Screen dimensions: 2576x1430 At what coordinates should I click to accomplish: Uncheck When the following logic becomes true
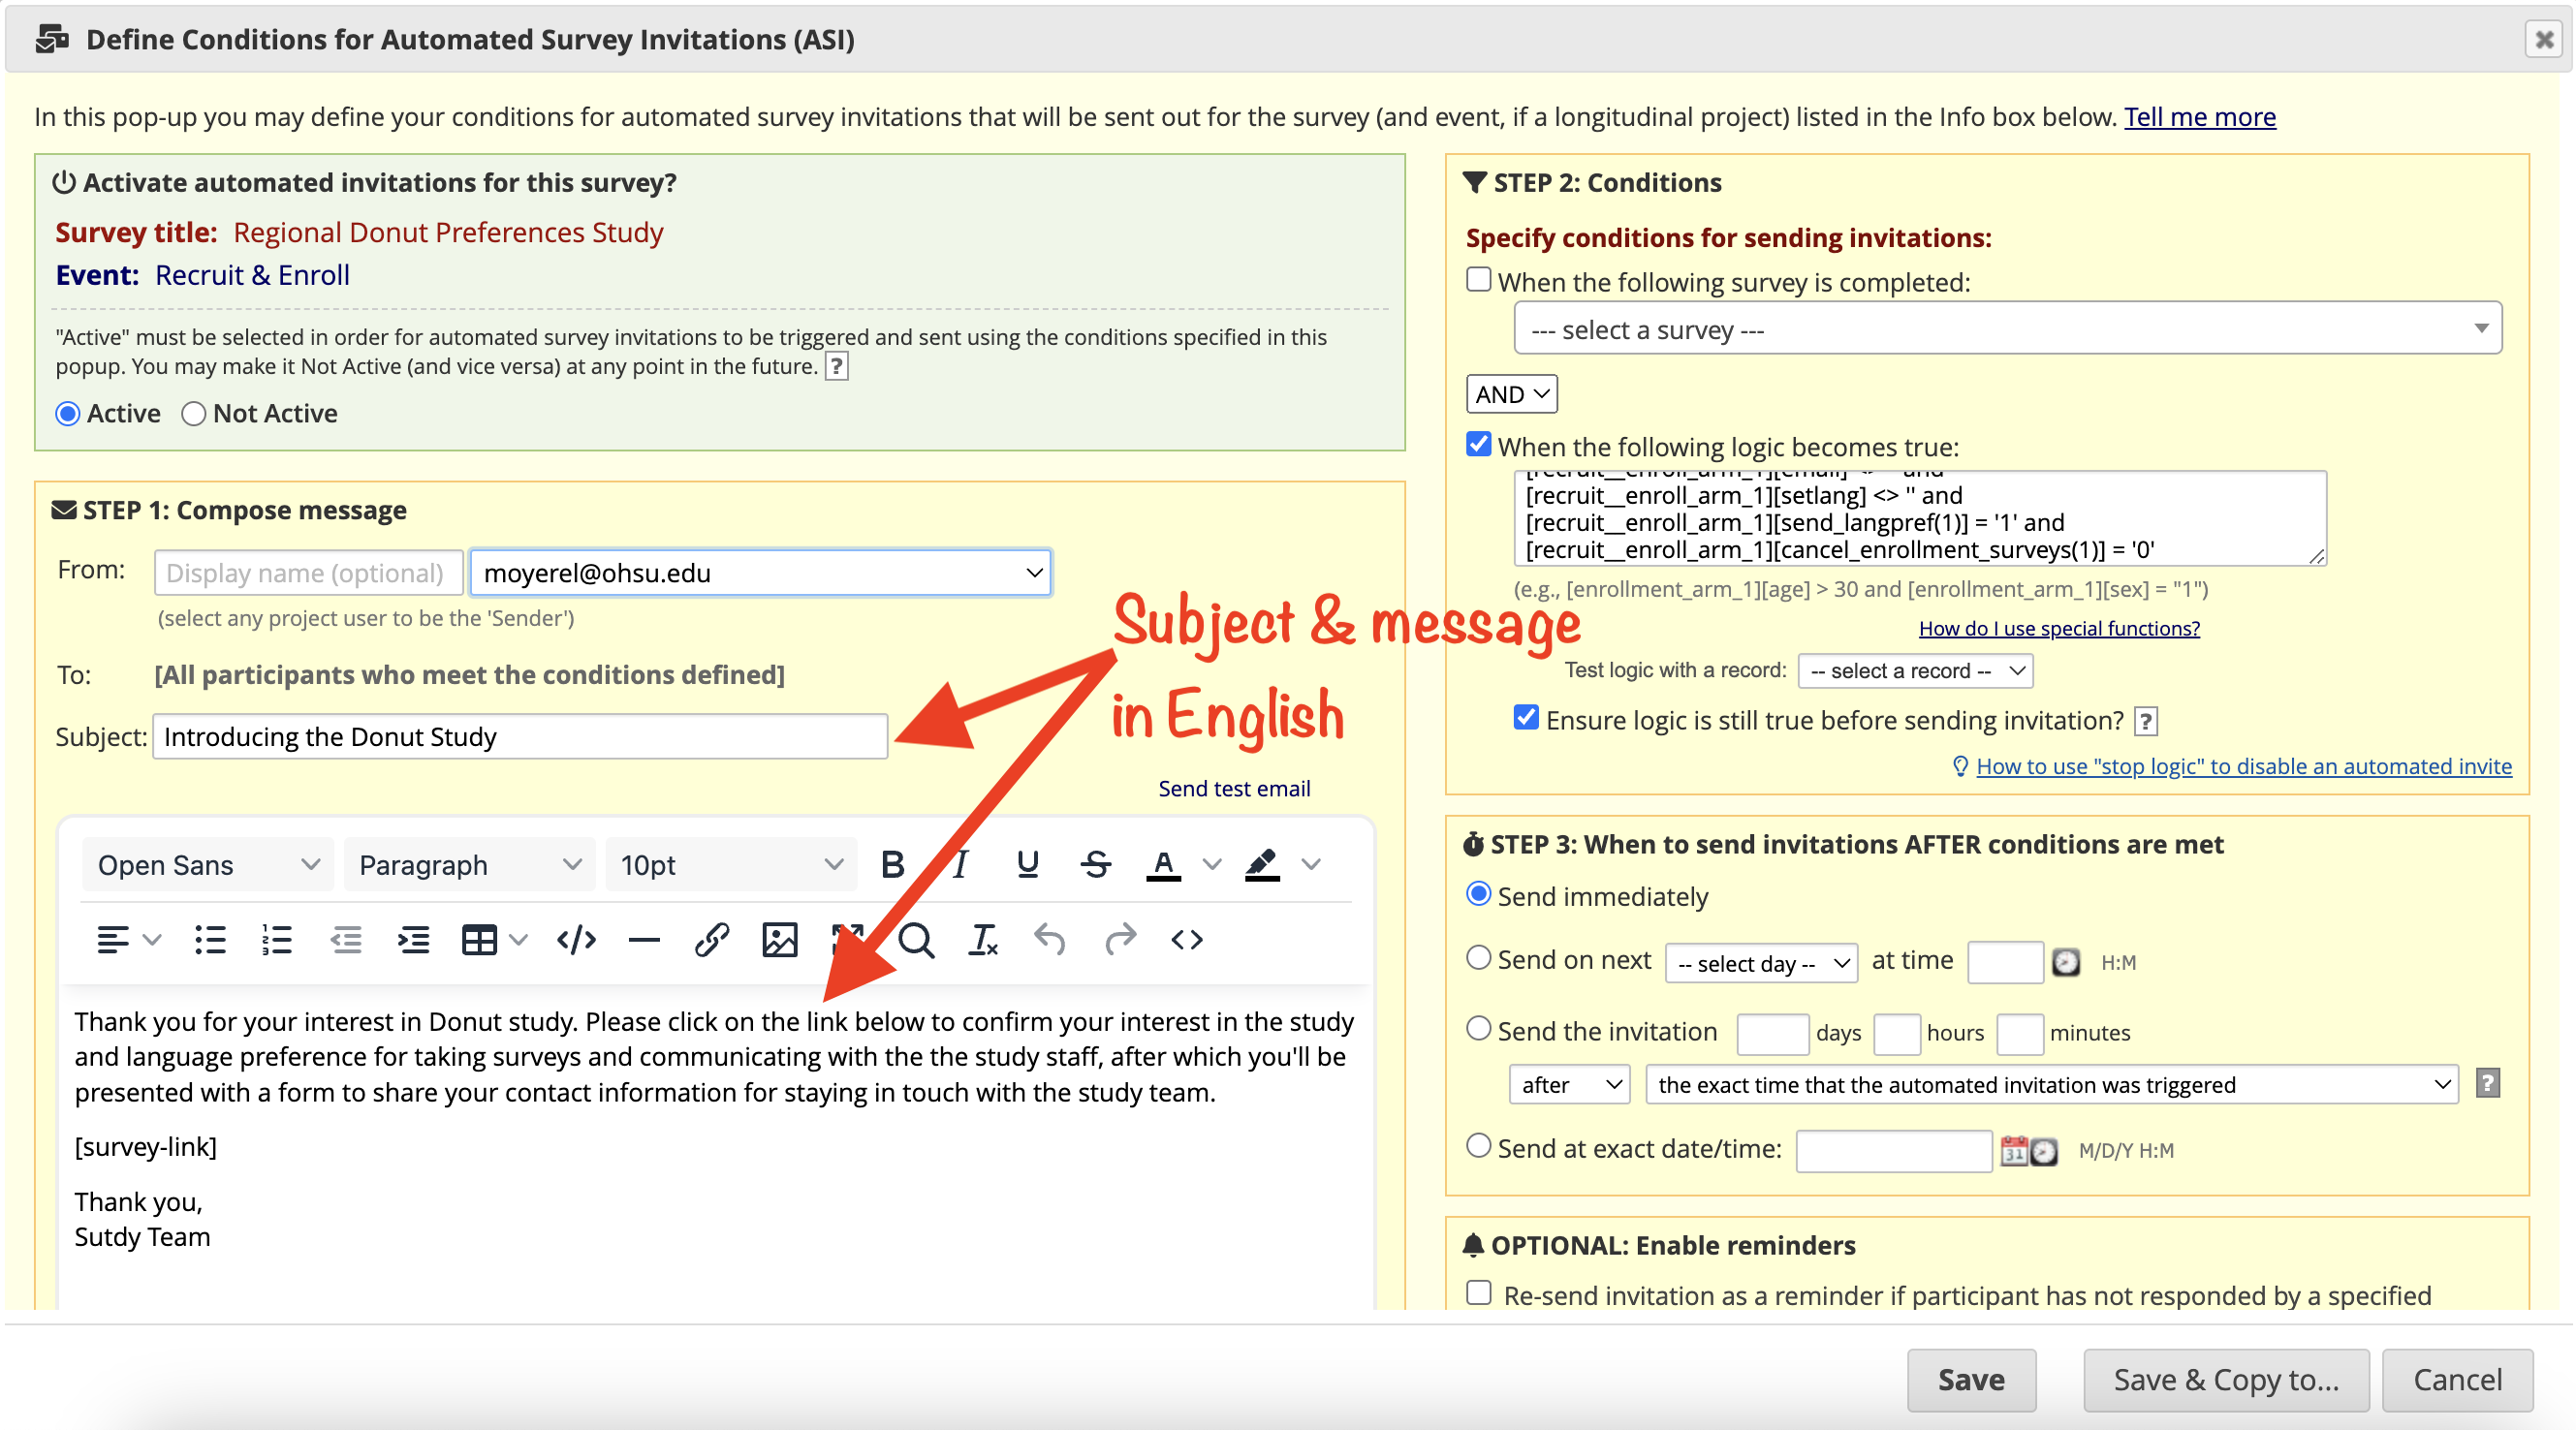[1478, 444]
